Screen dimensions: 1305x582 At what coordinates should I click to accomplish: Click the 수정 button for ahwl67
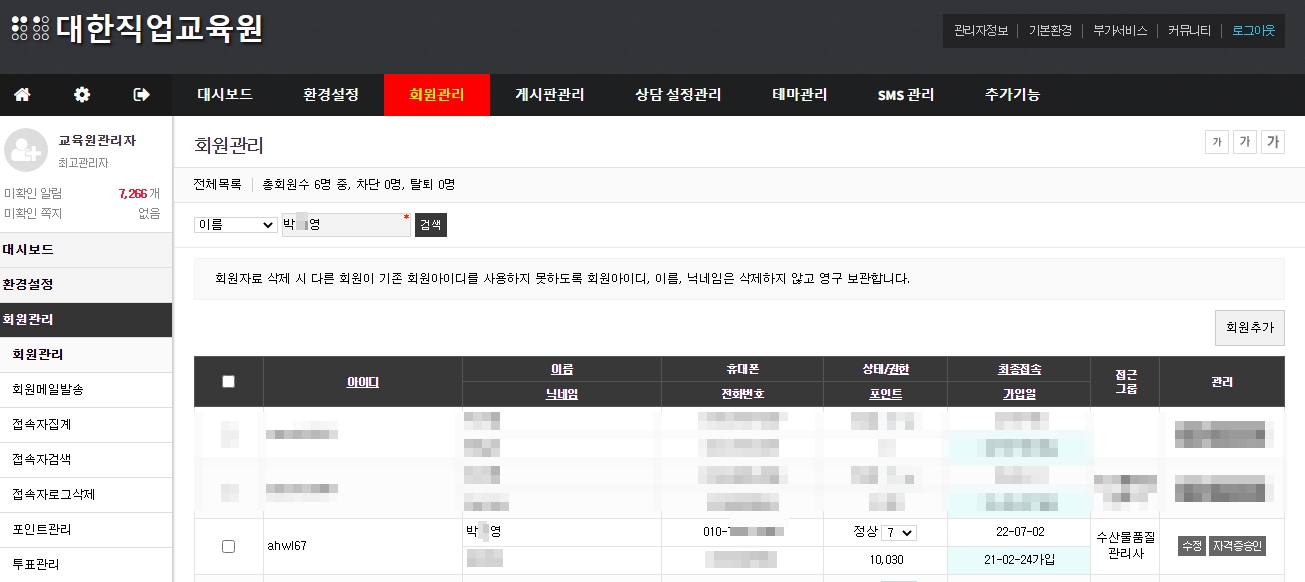(1191, 546)
